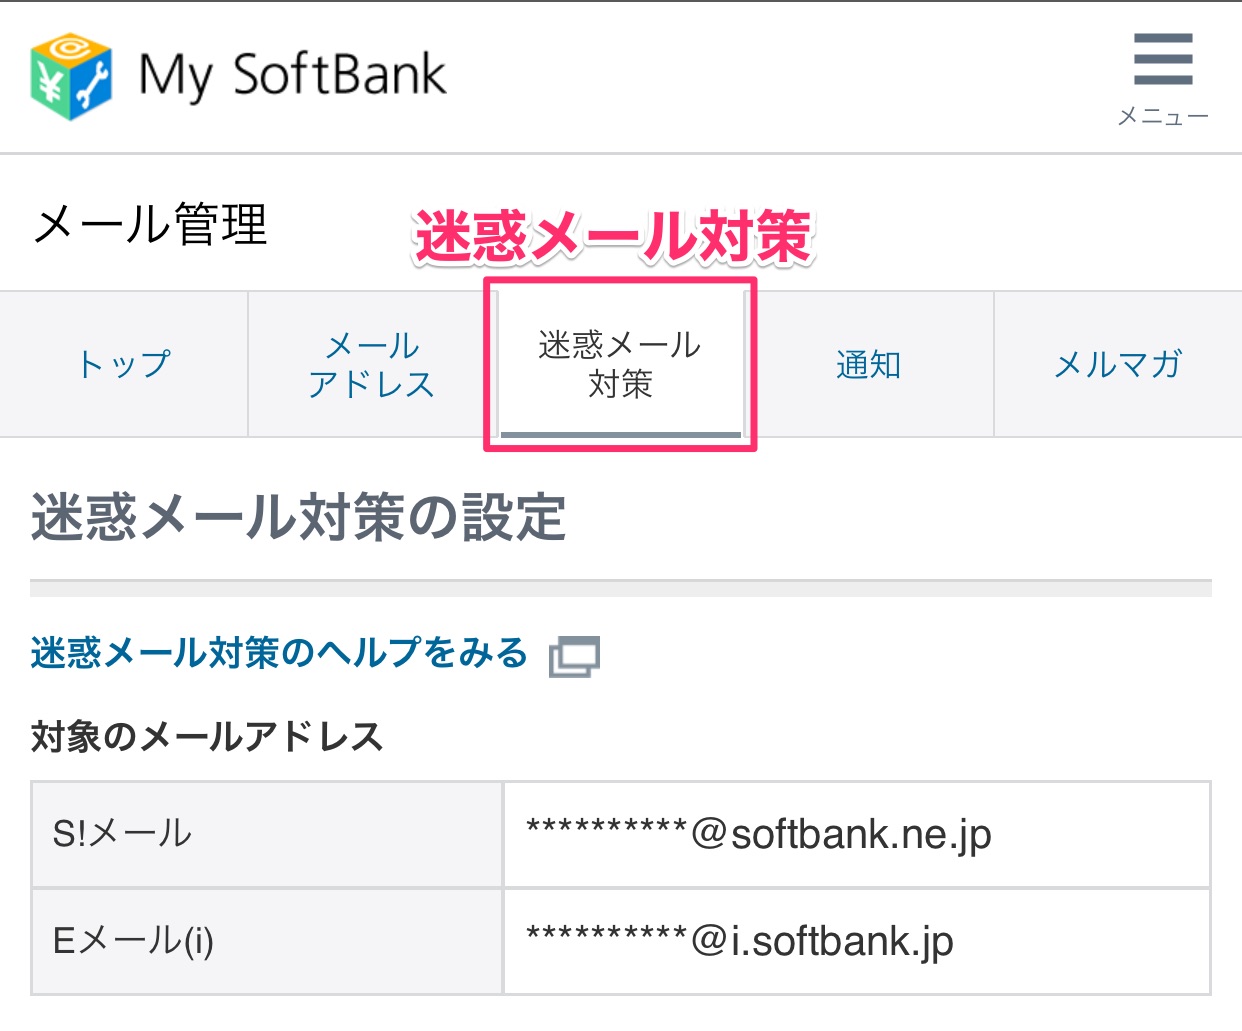1242x1031 pixels.
Task: Select the 迷惑メール対策 tab
Action: pyautogui.click(x=619, y=363)
